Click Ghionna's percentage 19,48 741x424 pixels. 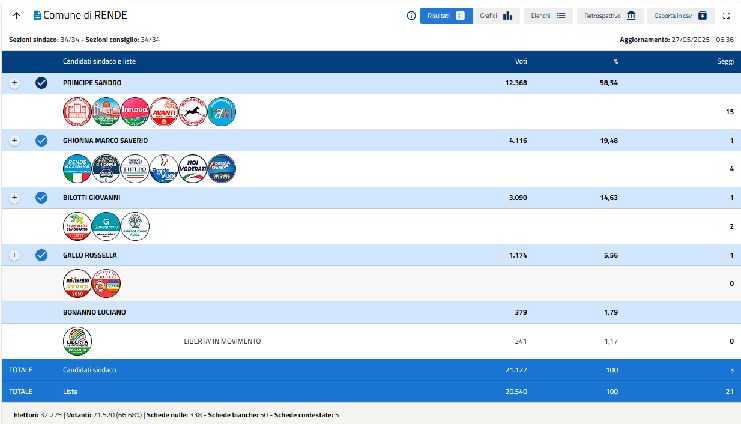click(x=609, y=140)
